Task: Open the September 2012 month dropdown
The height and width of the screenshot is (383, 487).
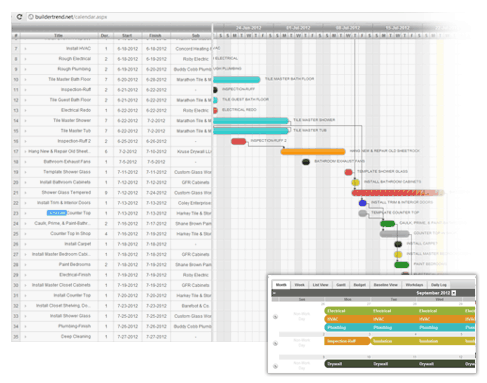Action: (454, 293)
